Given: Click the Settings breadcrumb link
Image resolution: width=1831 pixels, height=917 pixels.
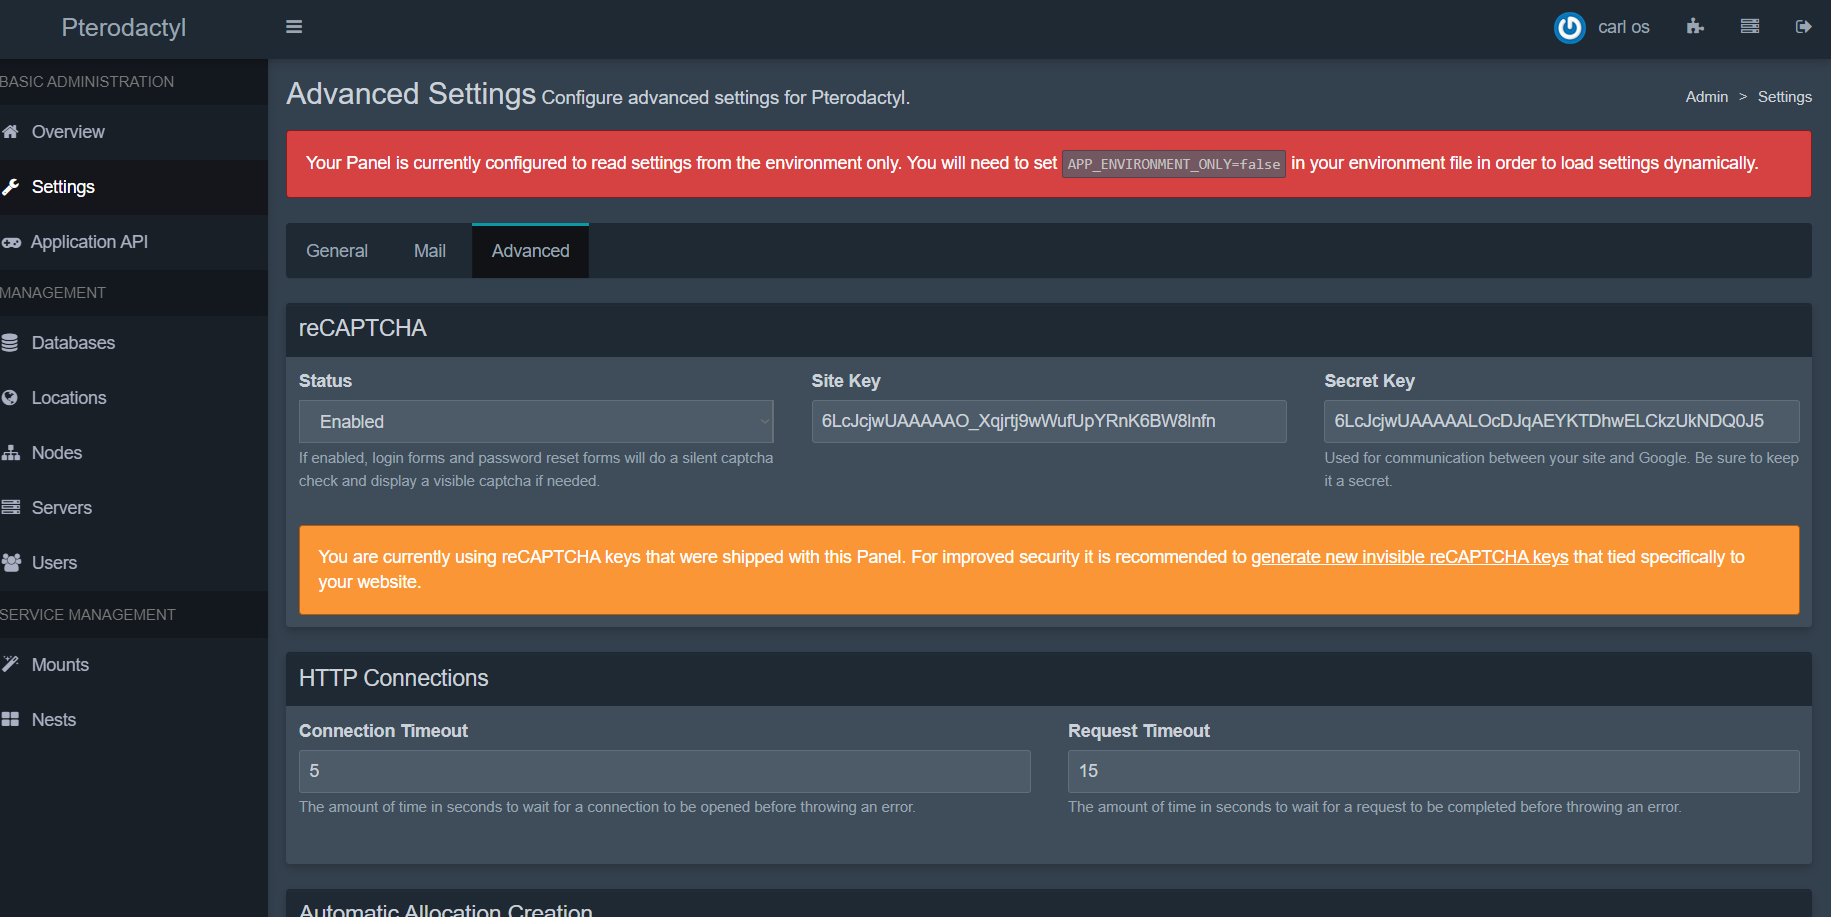Looking at the screenshot, I should [1785, 97].
